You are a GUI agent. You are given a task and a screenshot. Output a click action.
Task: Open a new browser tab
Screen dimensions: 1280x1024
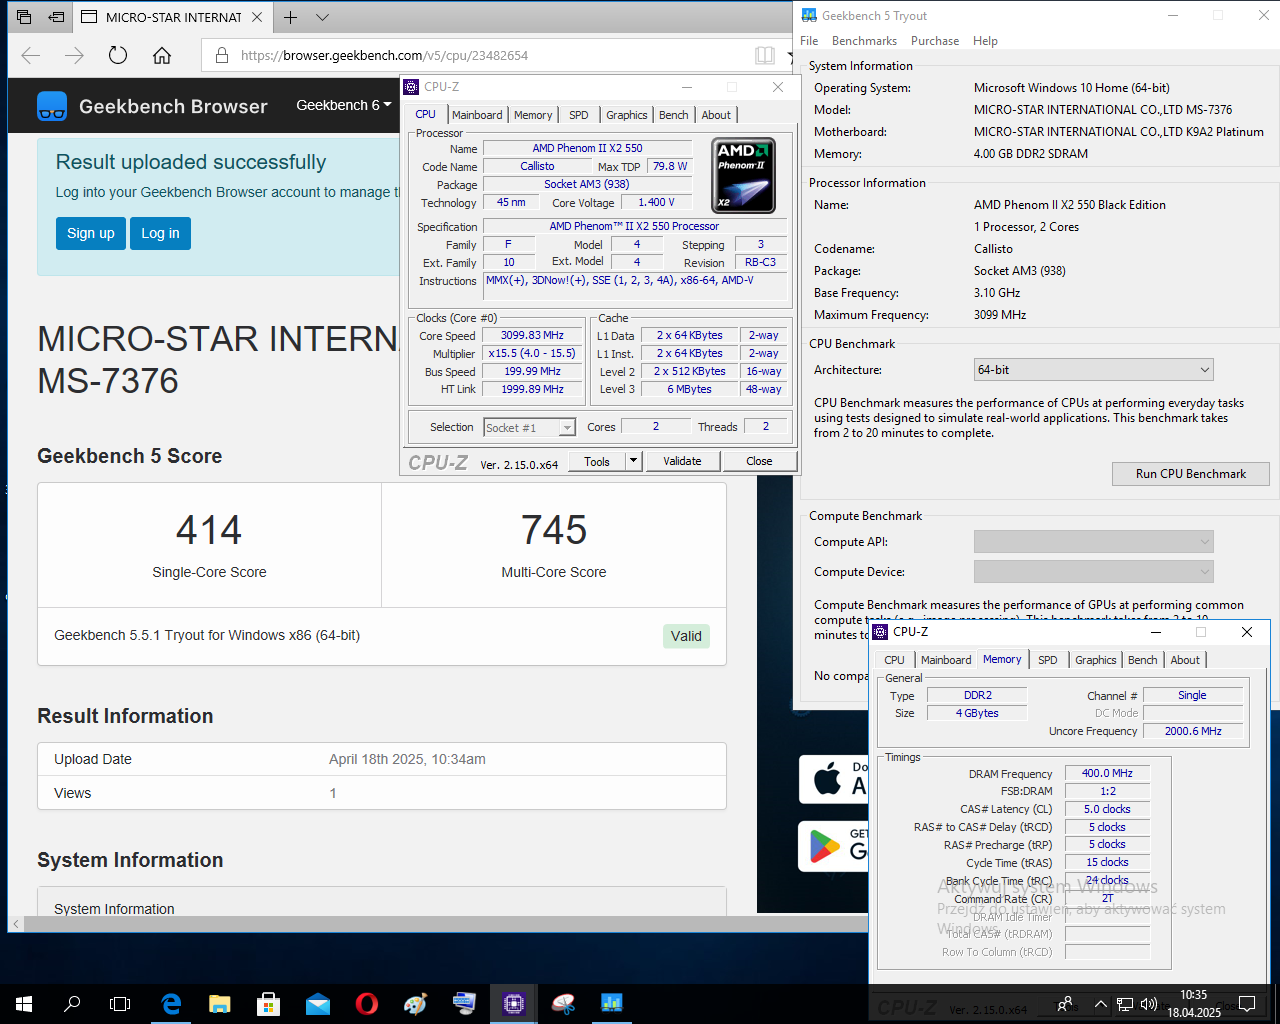click(290, 17)
